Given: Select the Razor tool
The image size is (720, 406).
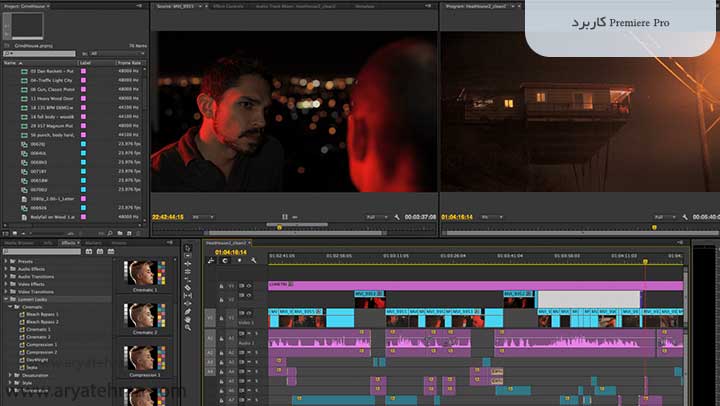Looking at the screenshot, I should coord(188,288).
